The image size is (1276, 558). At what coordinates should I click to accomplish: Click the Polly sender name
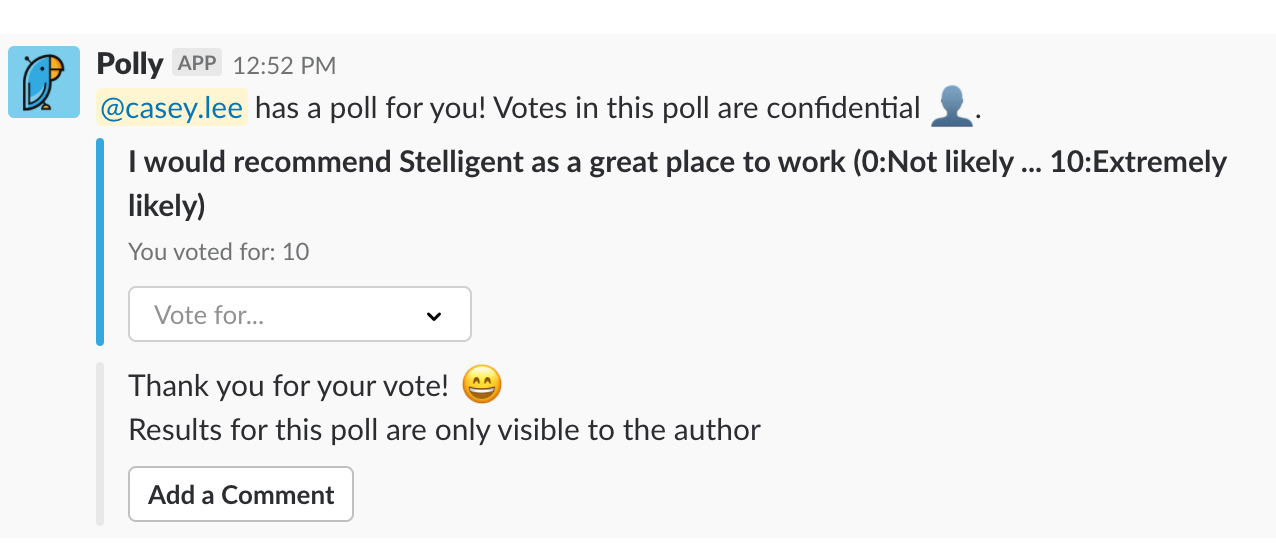(x=130, y=64)
